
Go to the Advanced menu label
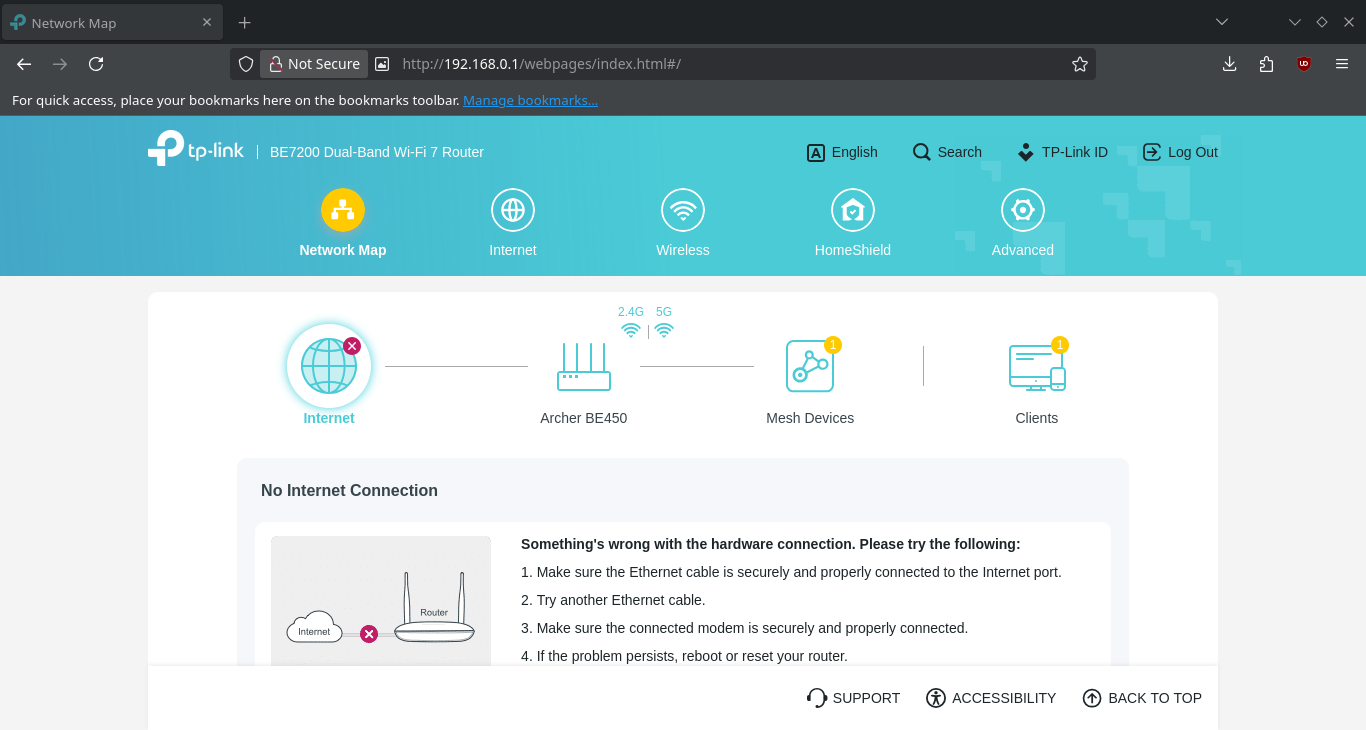1023,250
